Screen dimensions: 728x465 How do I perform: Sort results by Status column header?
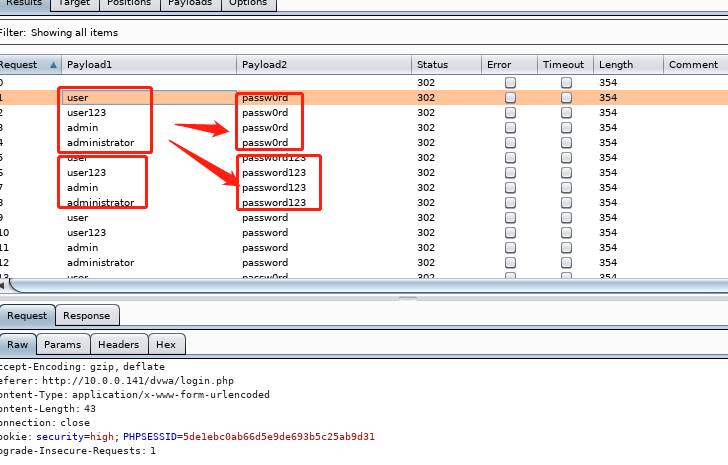446,65
